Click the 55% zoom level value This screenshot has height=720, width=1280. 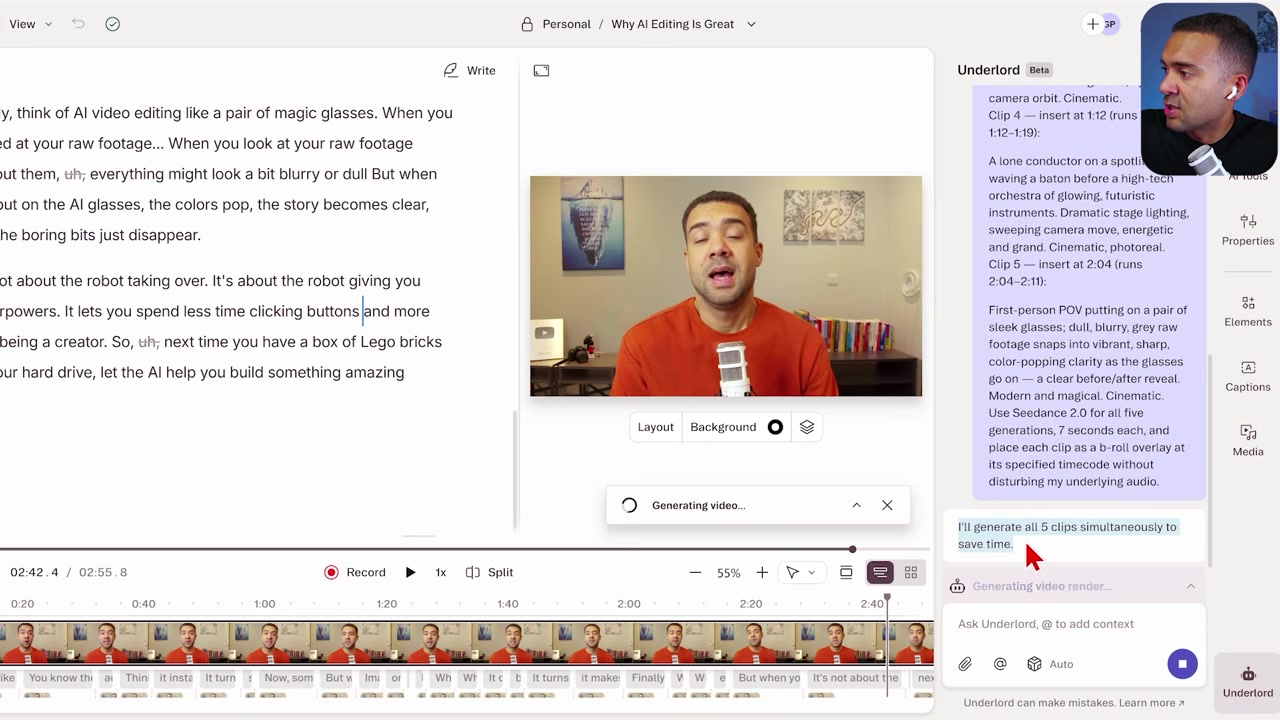click(728, 573)
